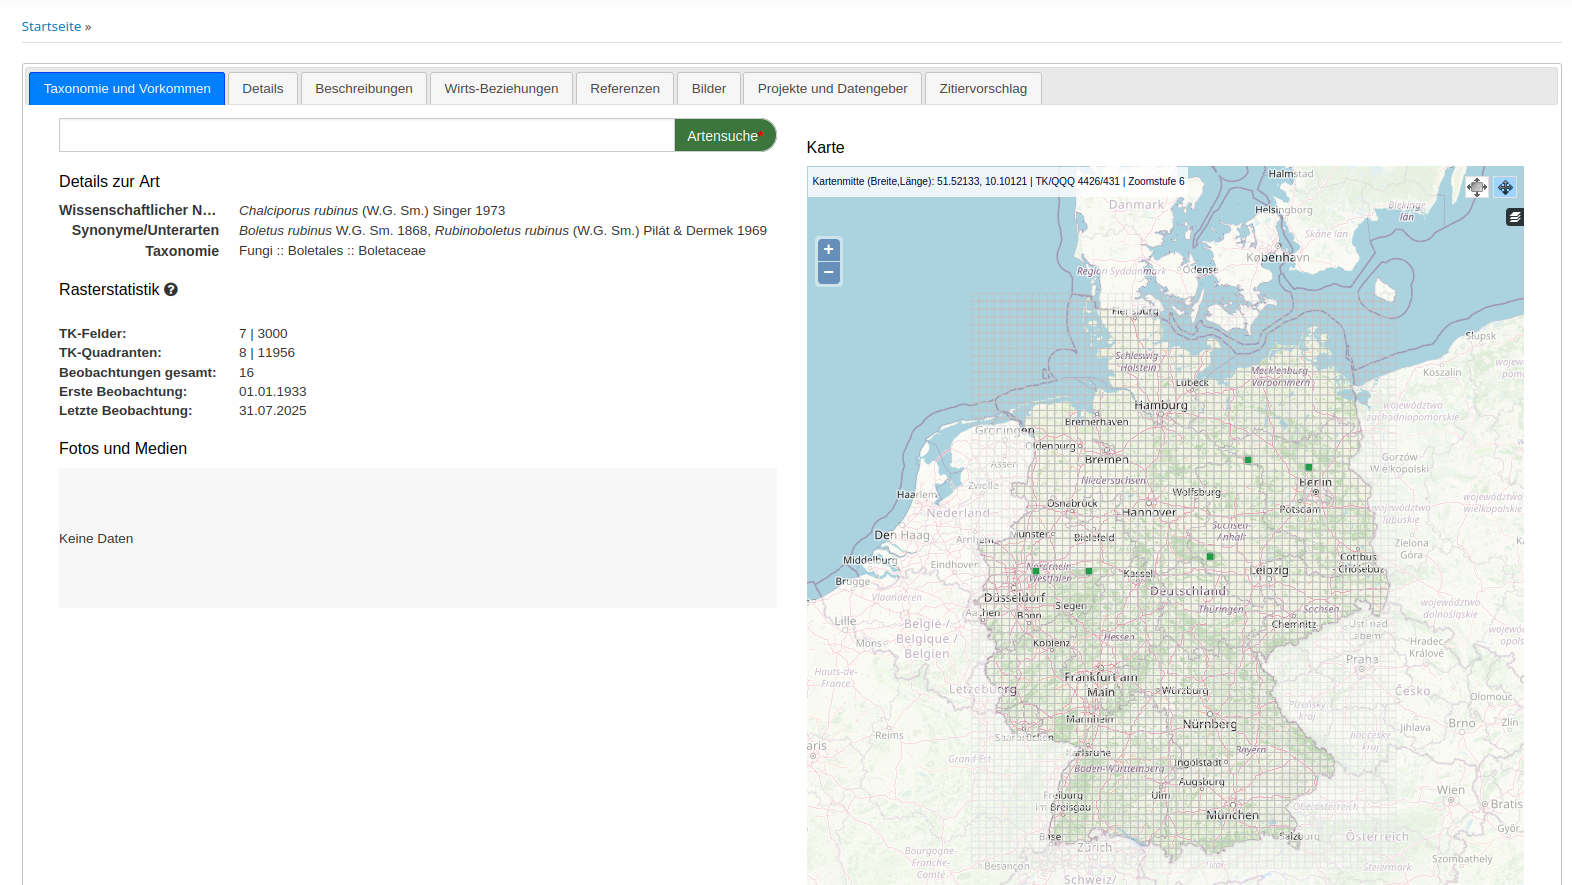Open the Details tab
The width and height of the screenshot is (1572, 885).
pyautogui.click(x=262, y=89)
